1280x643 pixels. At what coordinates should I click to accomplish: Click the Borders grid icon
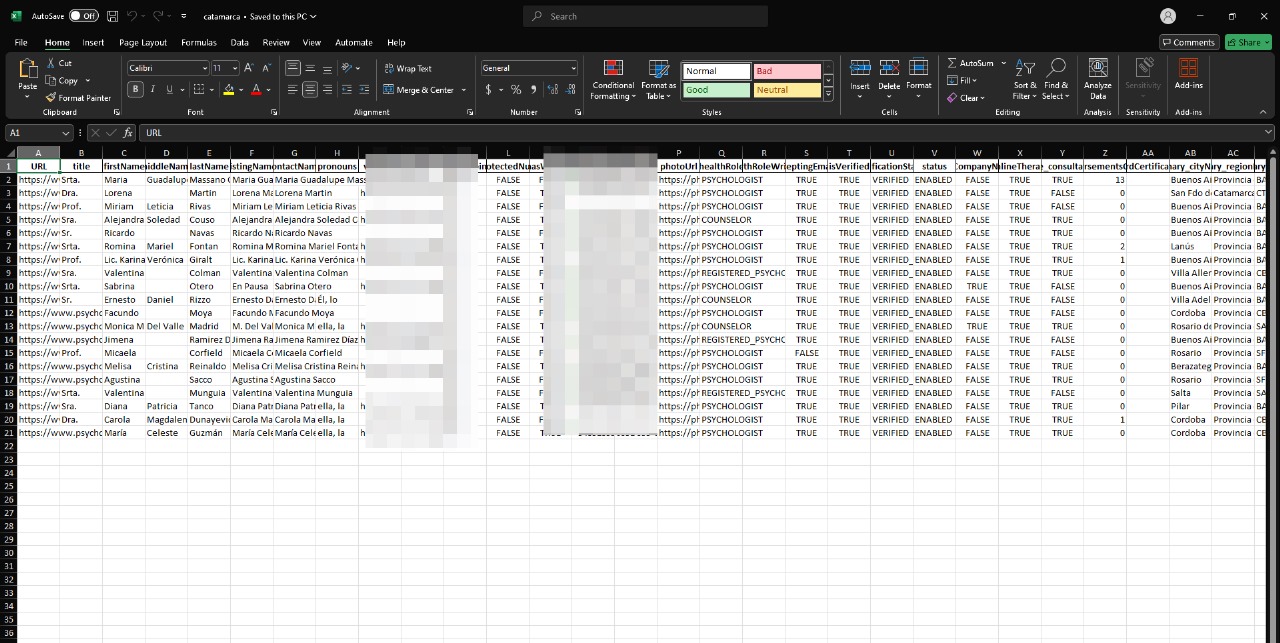pos(199,89)
